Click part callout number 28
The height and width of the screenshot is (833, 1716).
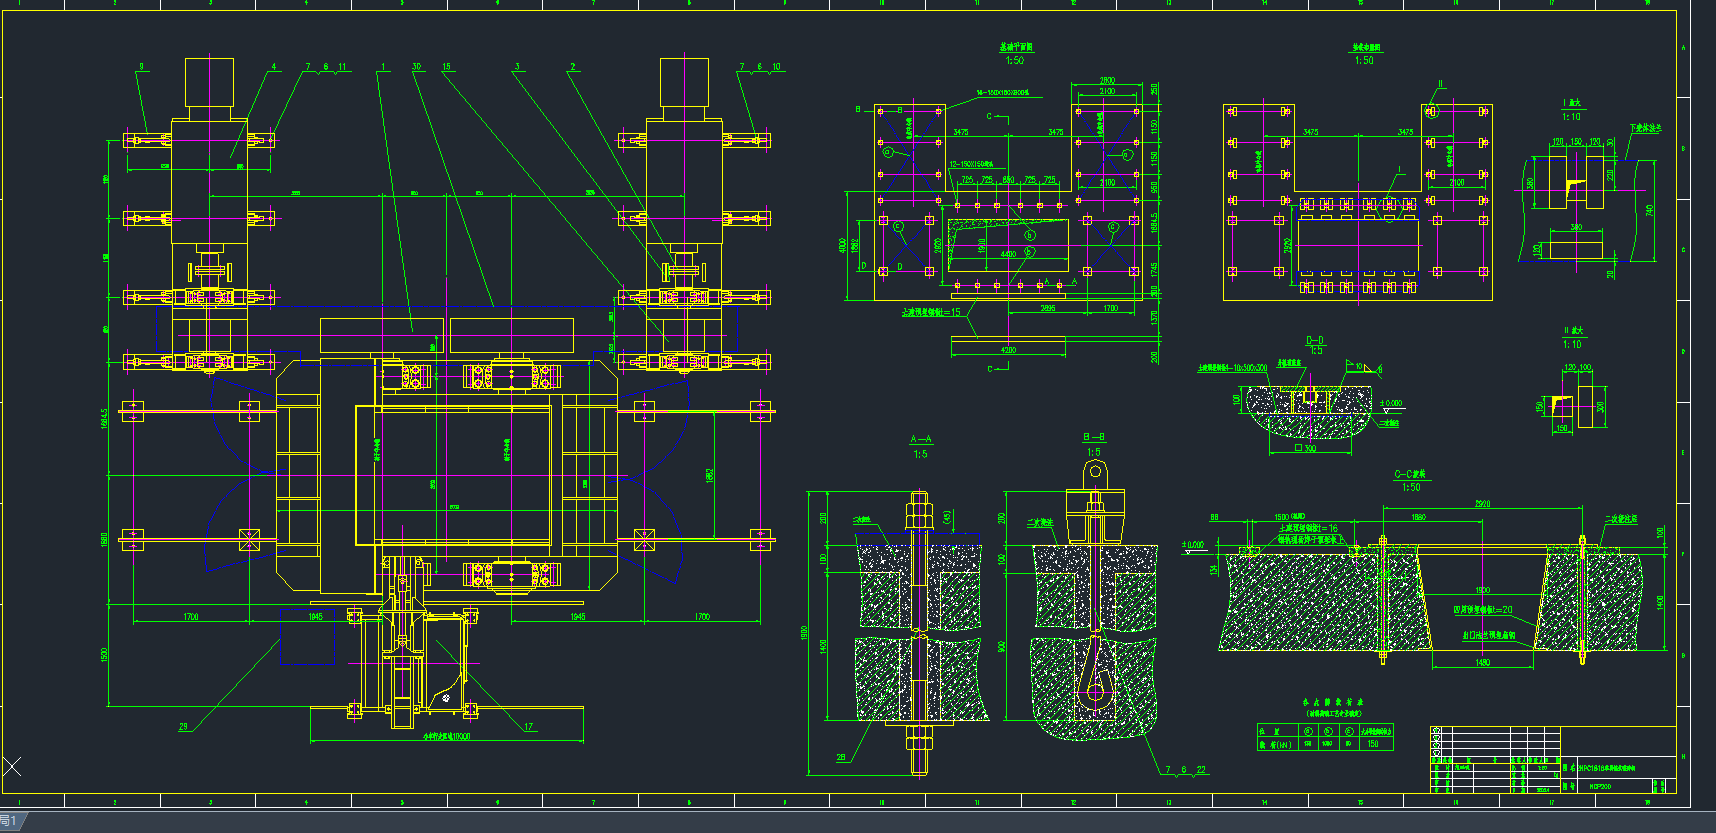[841, 757]
